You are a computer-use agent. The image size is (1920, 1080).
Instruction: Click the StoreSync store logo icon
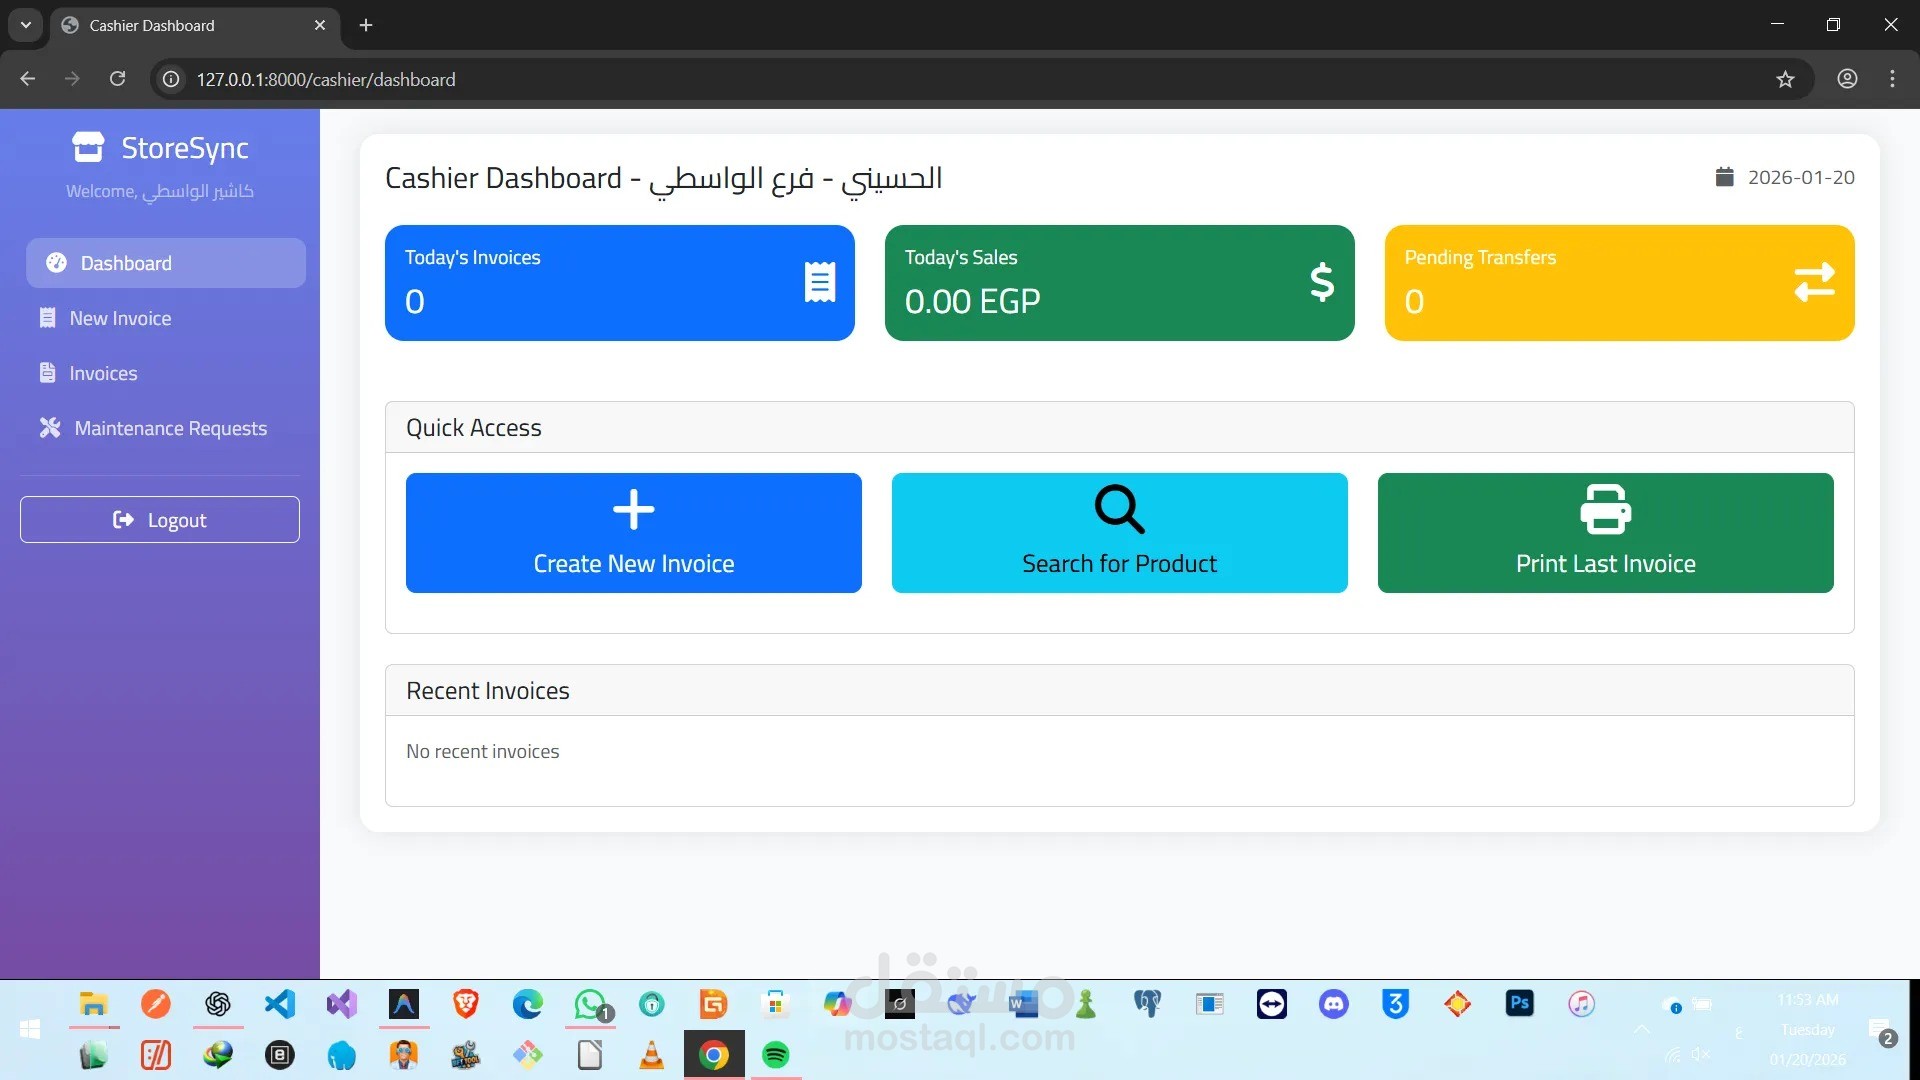(88, 148)
